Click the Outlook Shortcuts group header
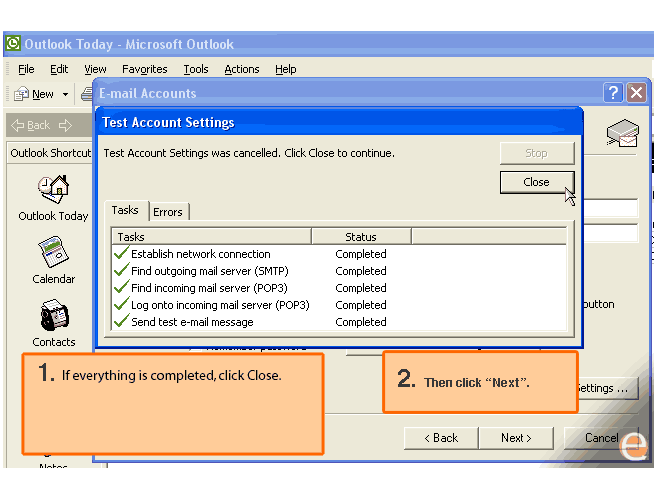This screenshot has width=657, height=500. [x=50, y=153]
